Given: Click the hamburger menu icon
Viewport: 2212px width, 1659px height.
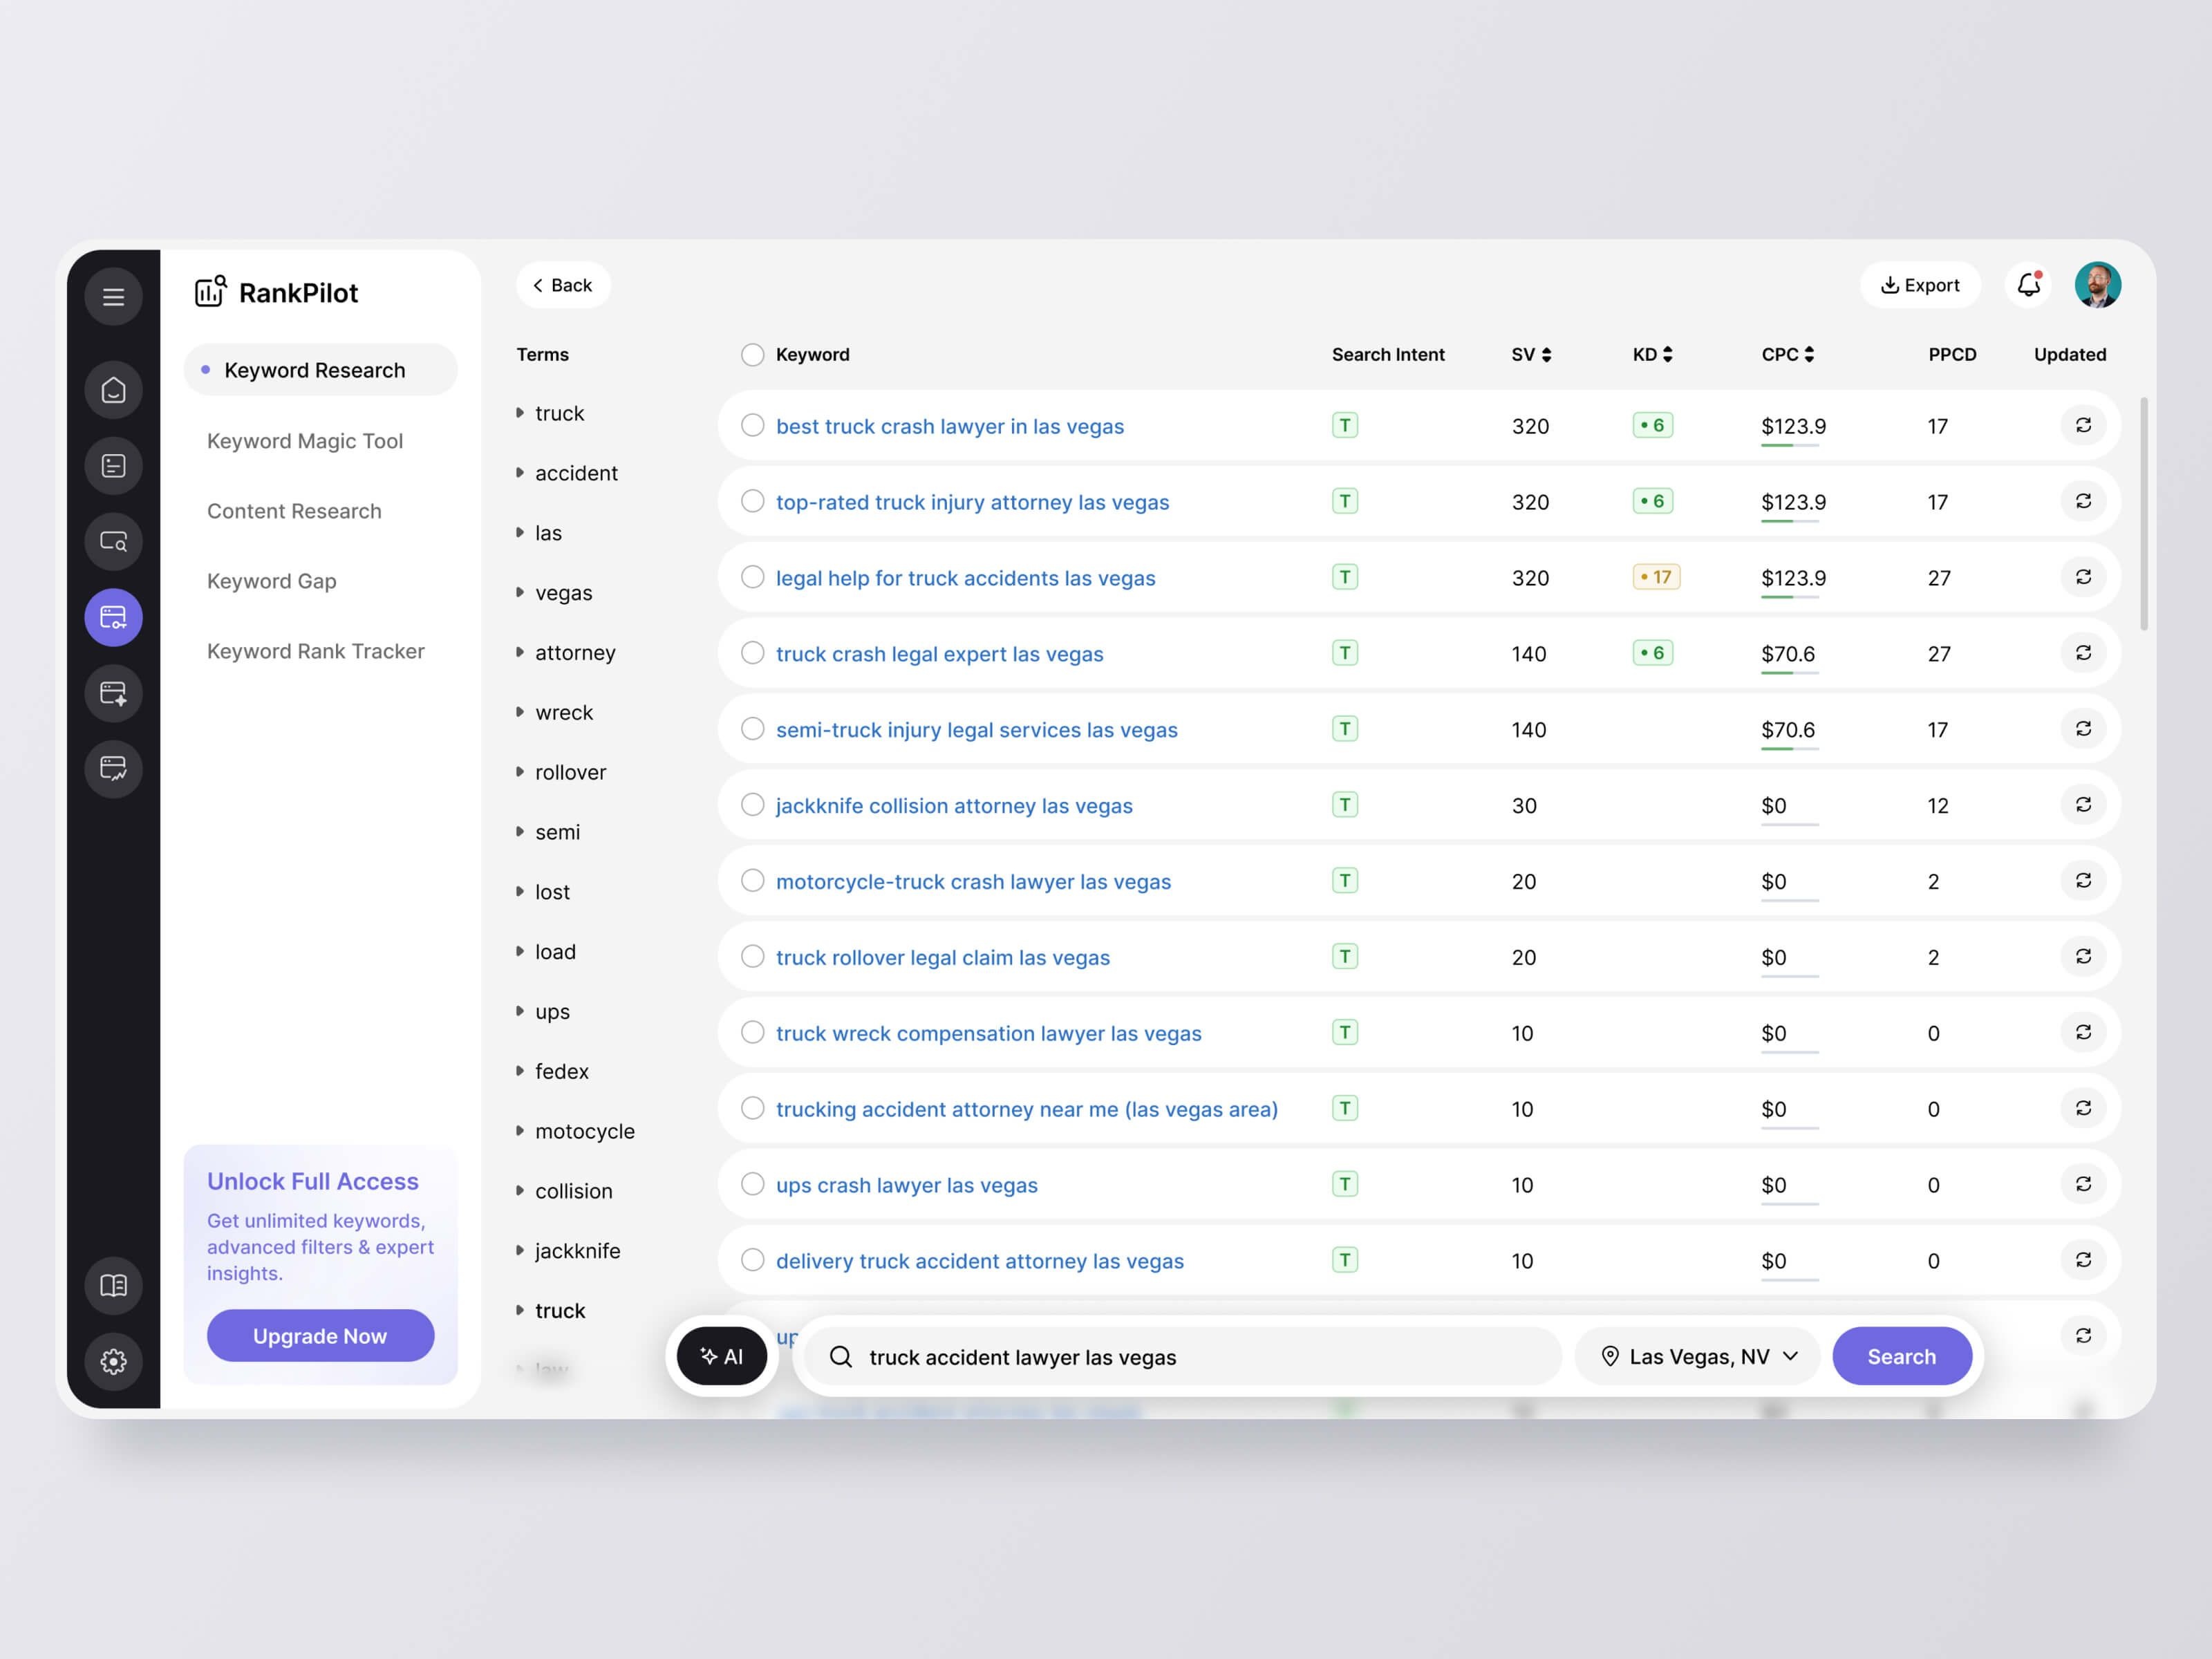Looking at the screenshot, I should click(113, 297).
